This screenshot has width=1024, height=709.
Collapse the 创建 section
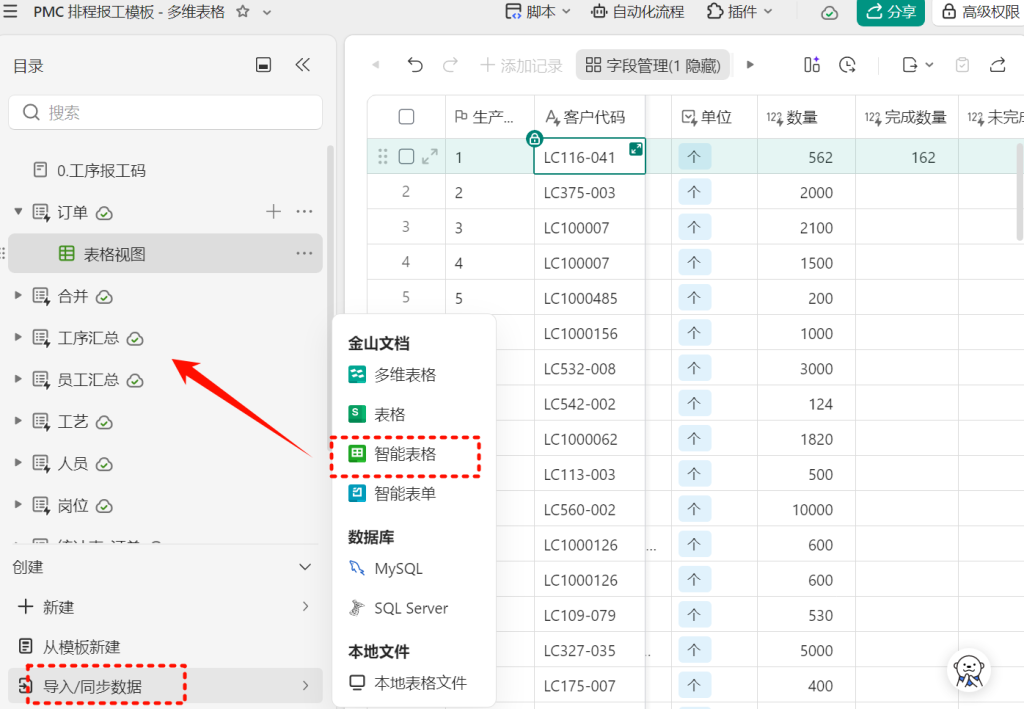pyautogui.click(x=305, y=567)
